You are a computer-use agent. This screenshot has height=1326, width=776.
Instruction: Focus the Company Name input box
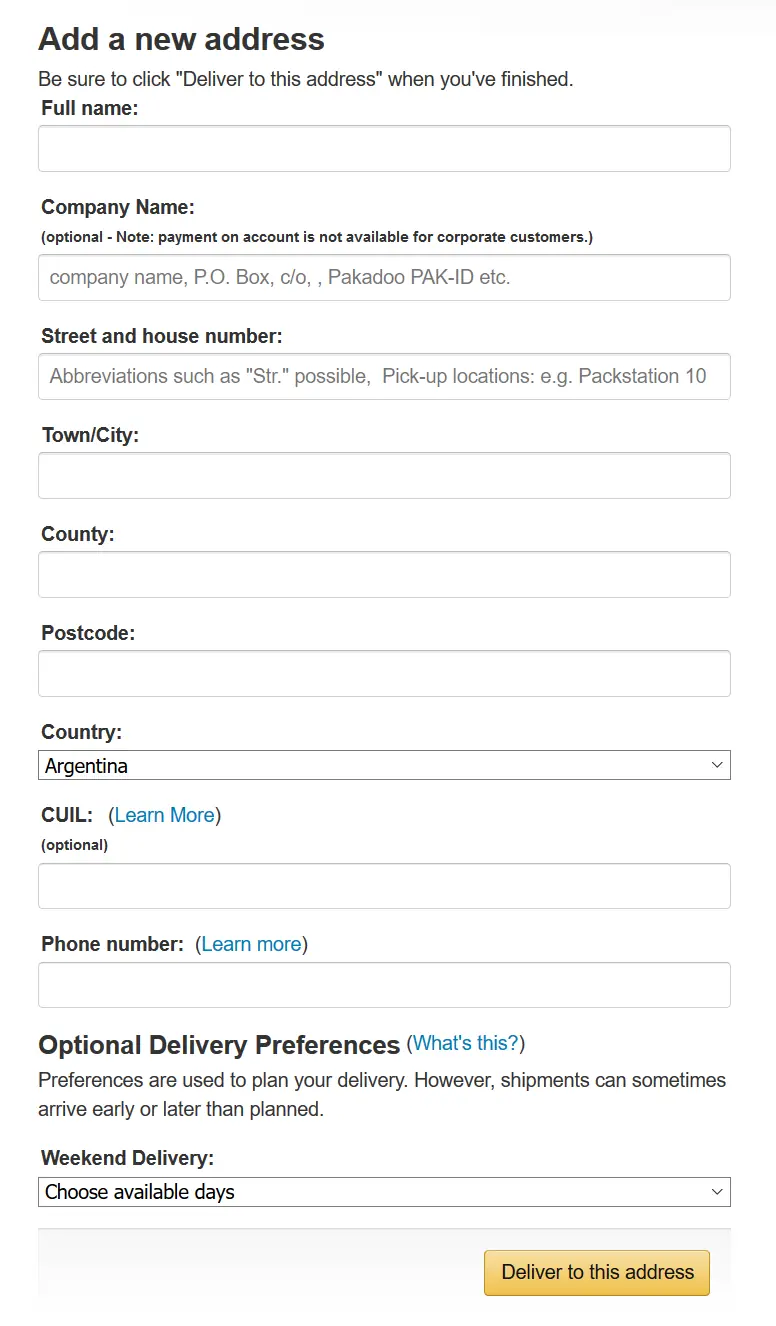coord(384,277)
